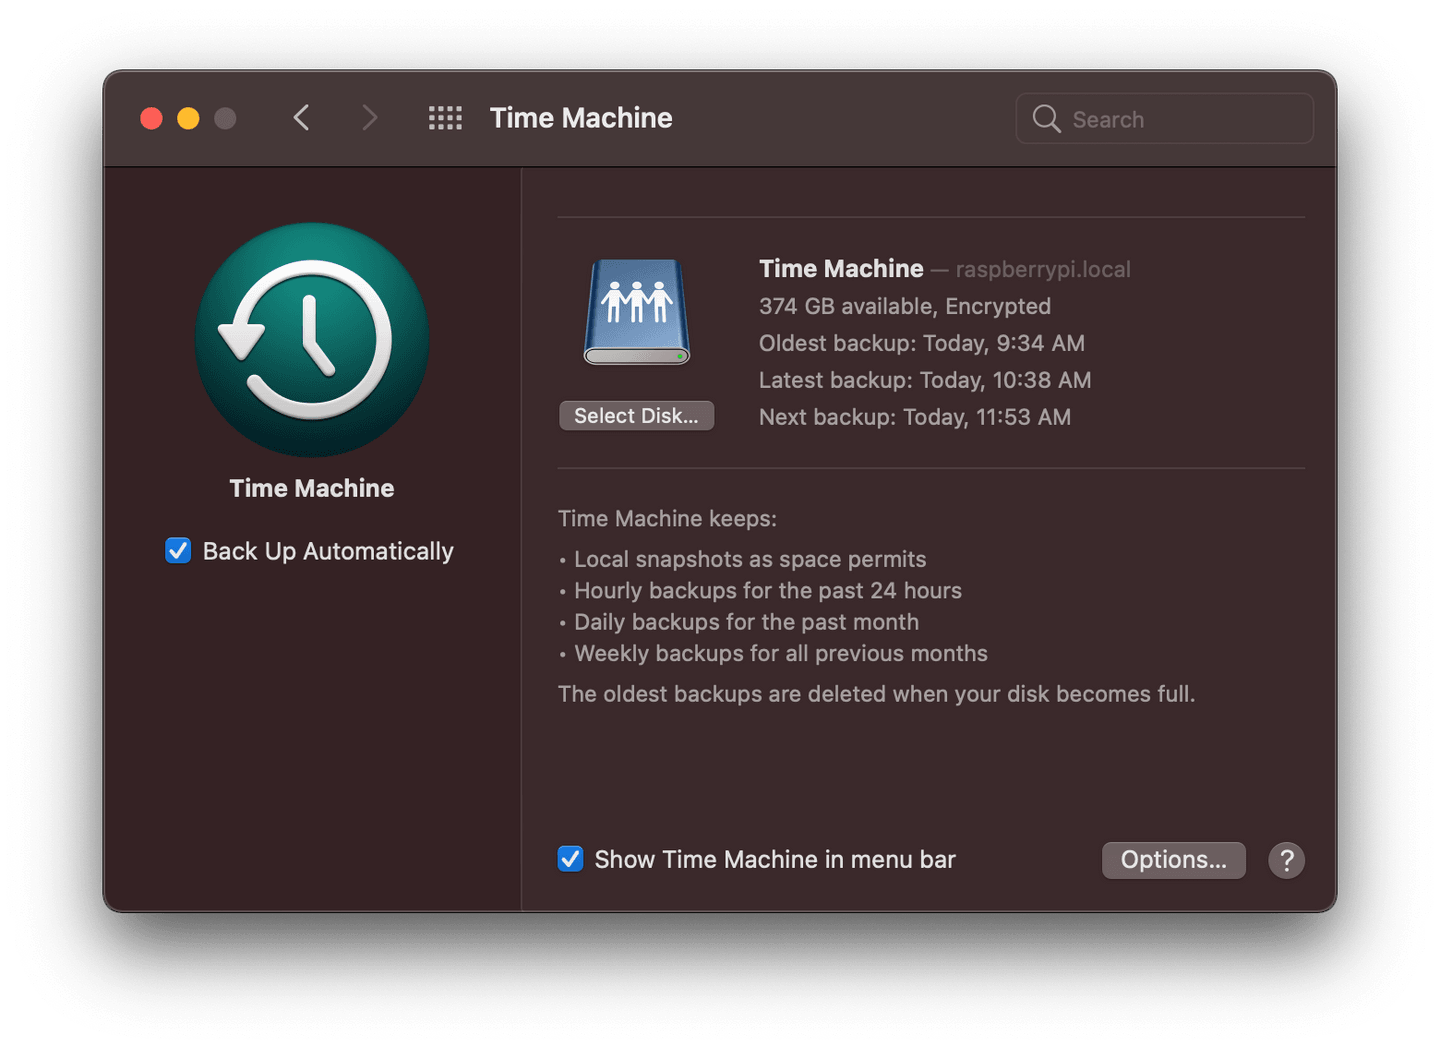Screen dimensions: 1440x1049
Task: Click the Time Machine window title
Action: [x=580, y=117]
